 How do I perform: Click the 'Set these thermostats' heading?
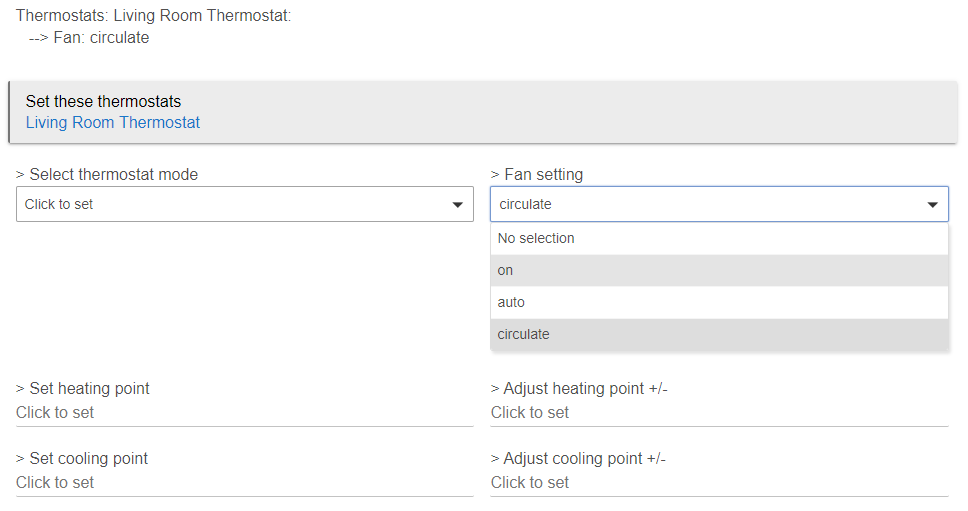tap(103, 101)
